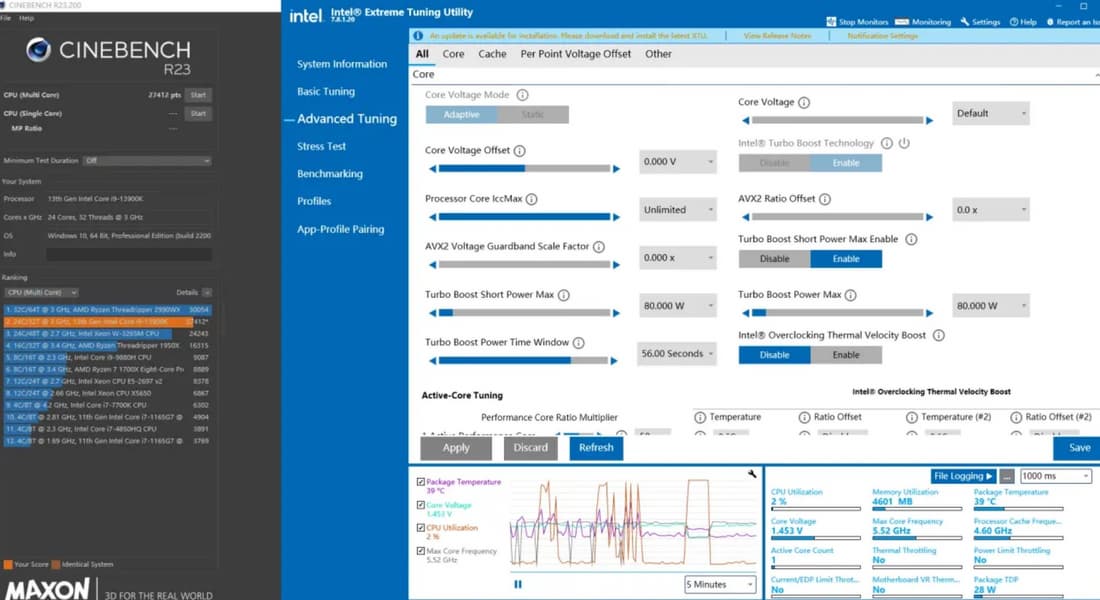Click the Turbo Boost Power Max info icon
This screenshot has height=600, width=1100.
[850, 295]
